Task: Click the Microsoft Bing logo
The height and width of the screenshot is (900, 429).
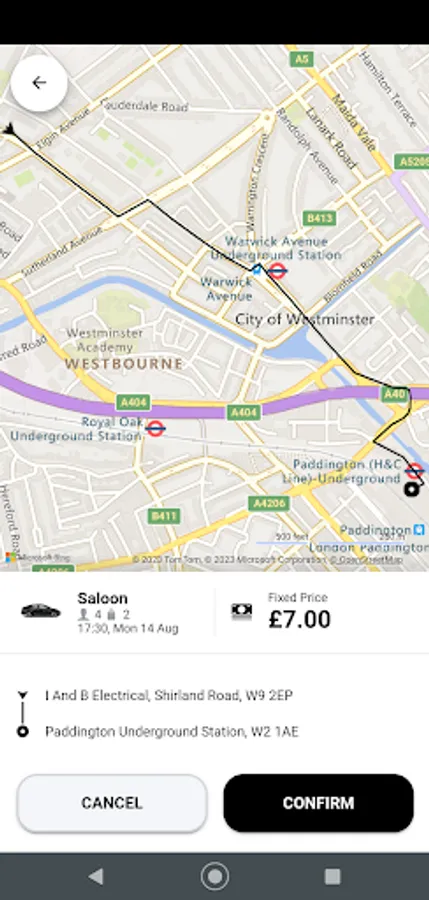Action: coord(29,557)
